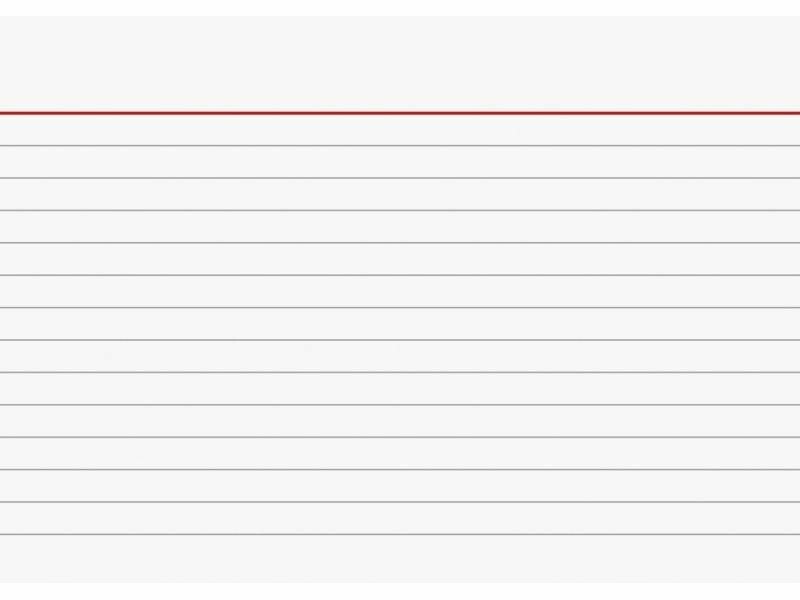Click the blank header area above red line
The width and height of the screenshot is (800, 600).
click(400, 62)
